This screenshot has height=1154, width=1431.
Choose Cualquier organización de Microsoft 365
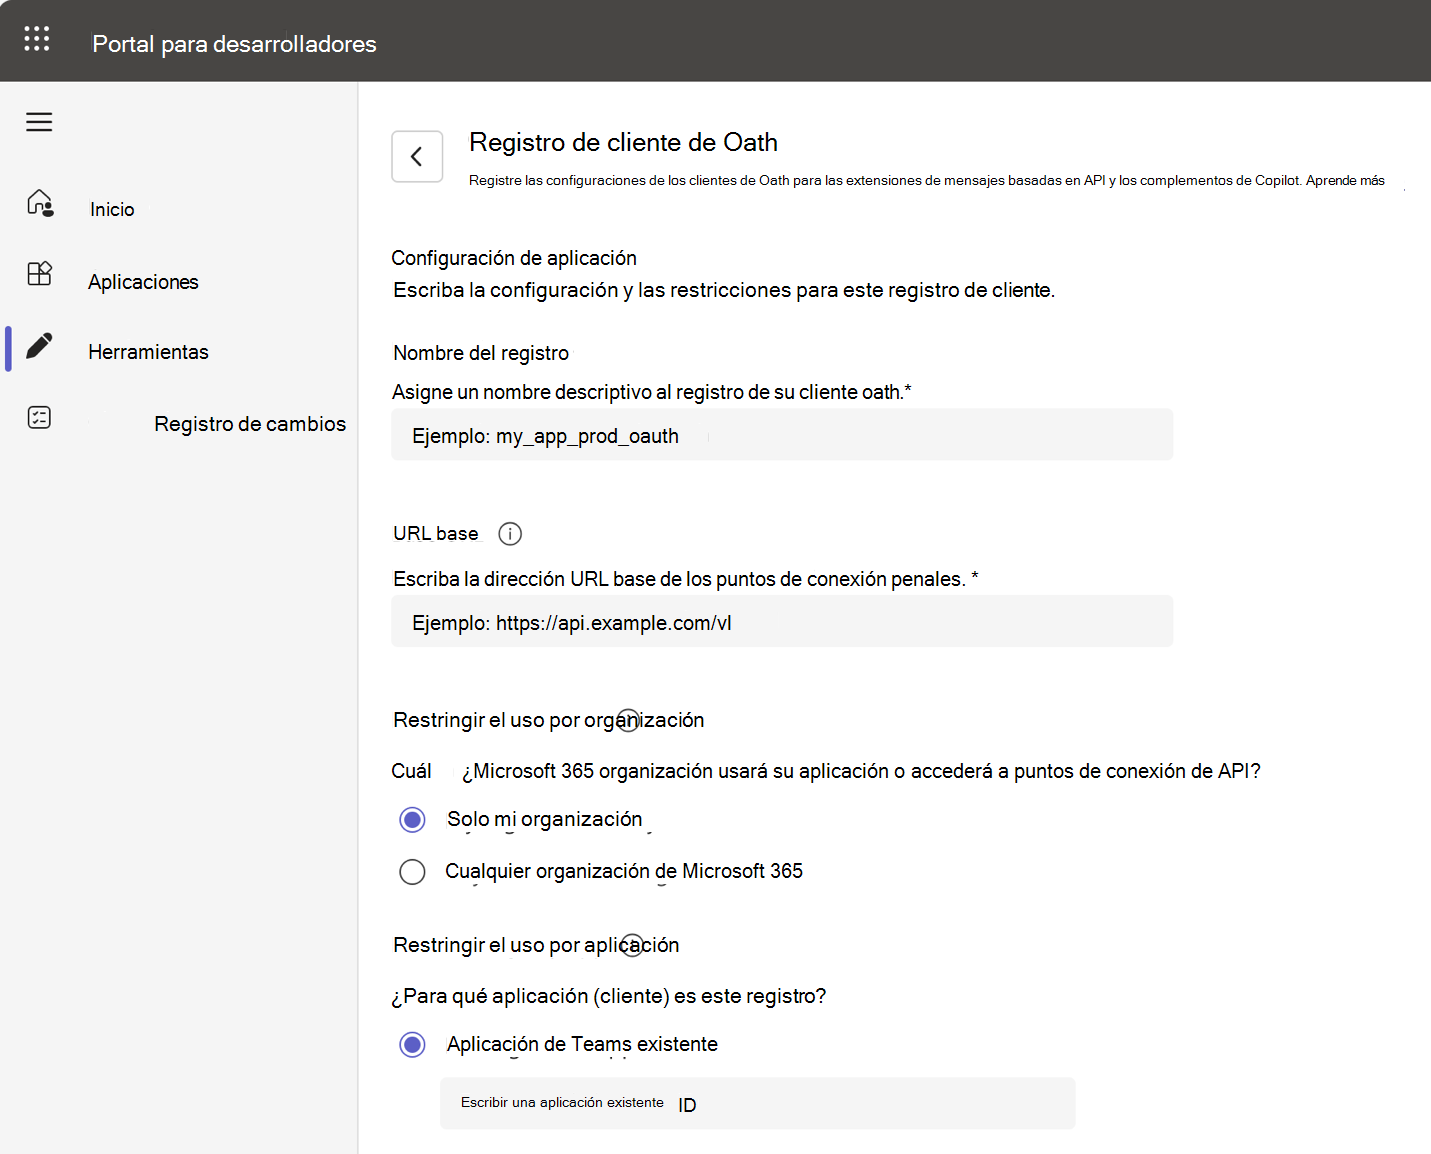coord(412,872)
